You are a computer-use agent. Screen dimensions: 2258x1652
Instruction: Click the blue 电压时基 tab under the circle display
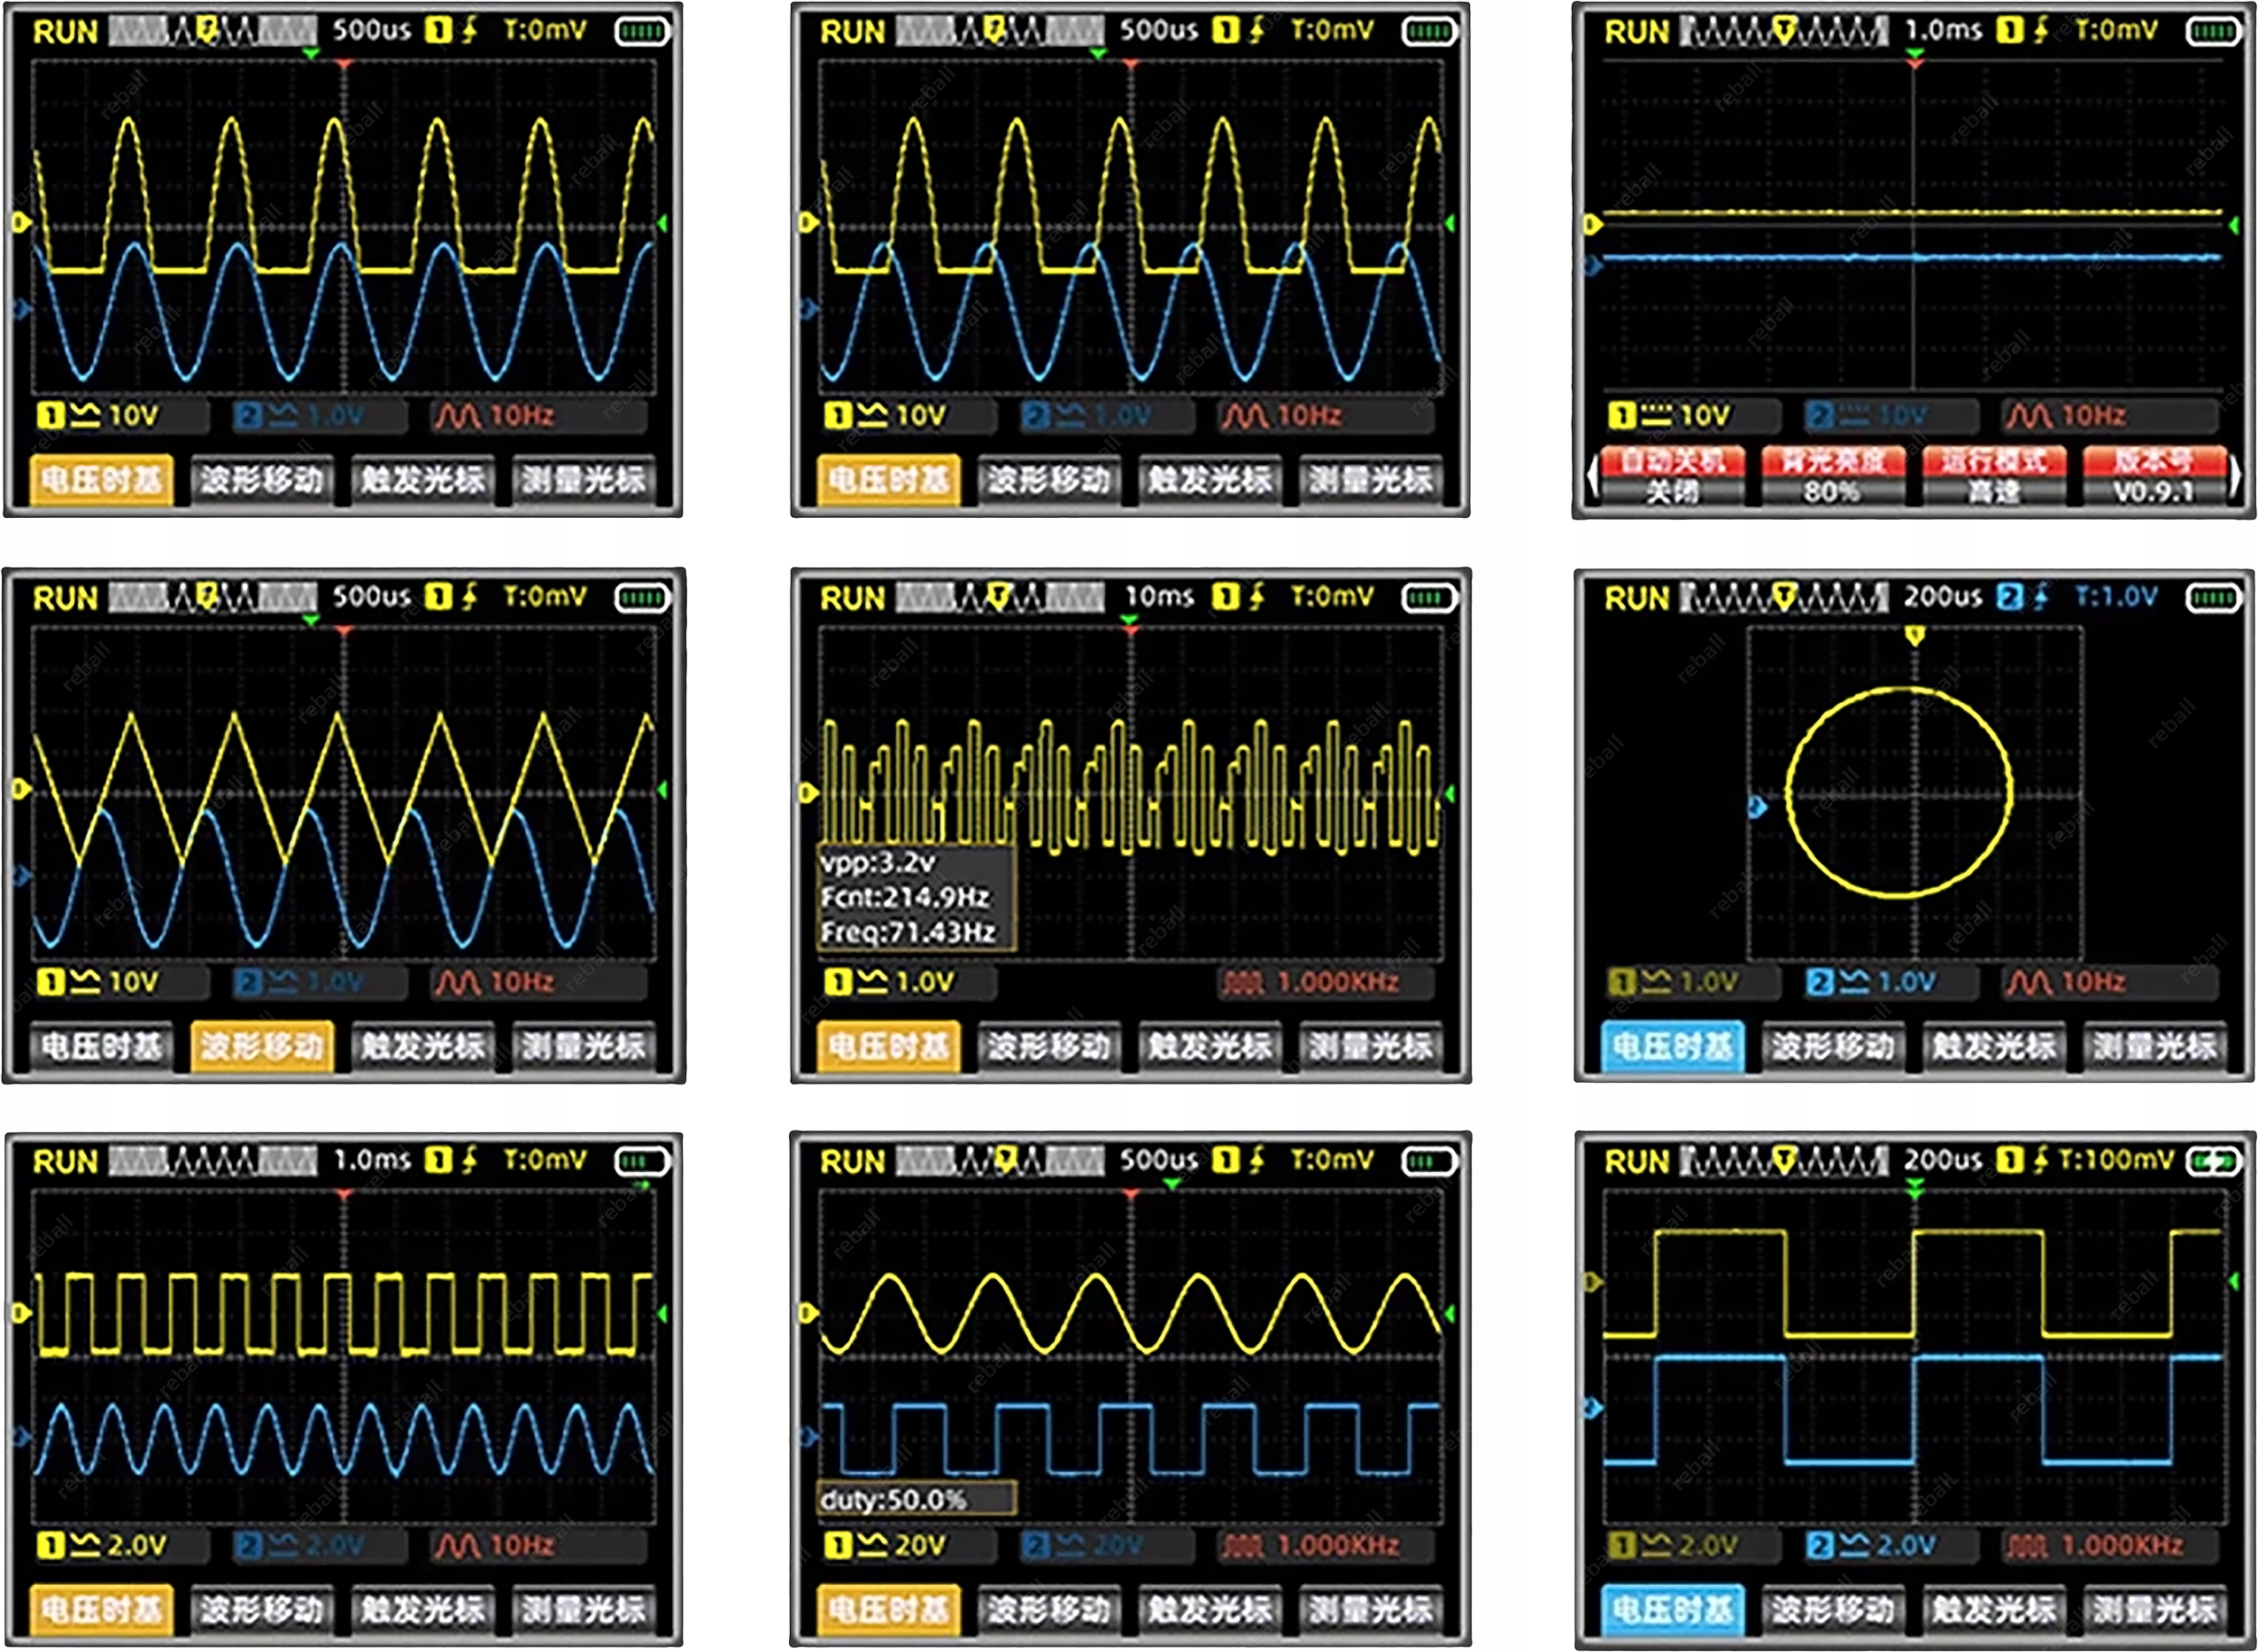(x=1672, y=1046)
